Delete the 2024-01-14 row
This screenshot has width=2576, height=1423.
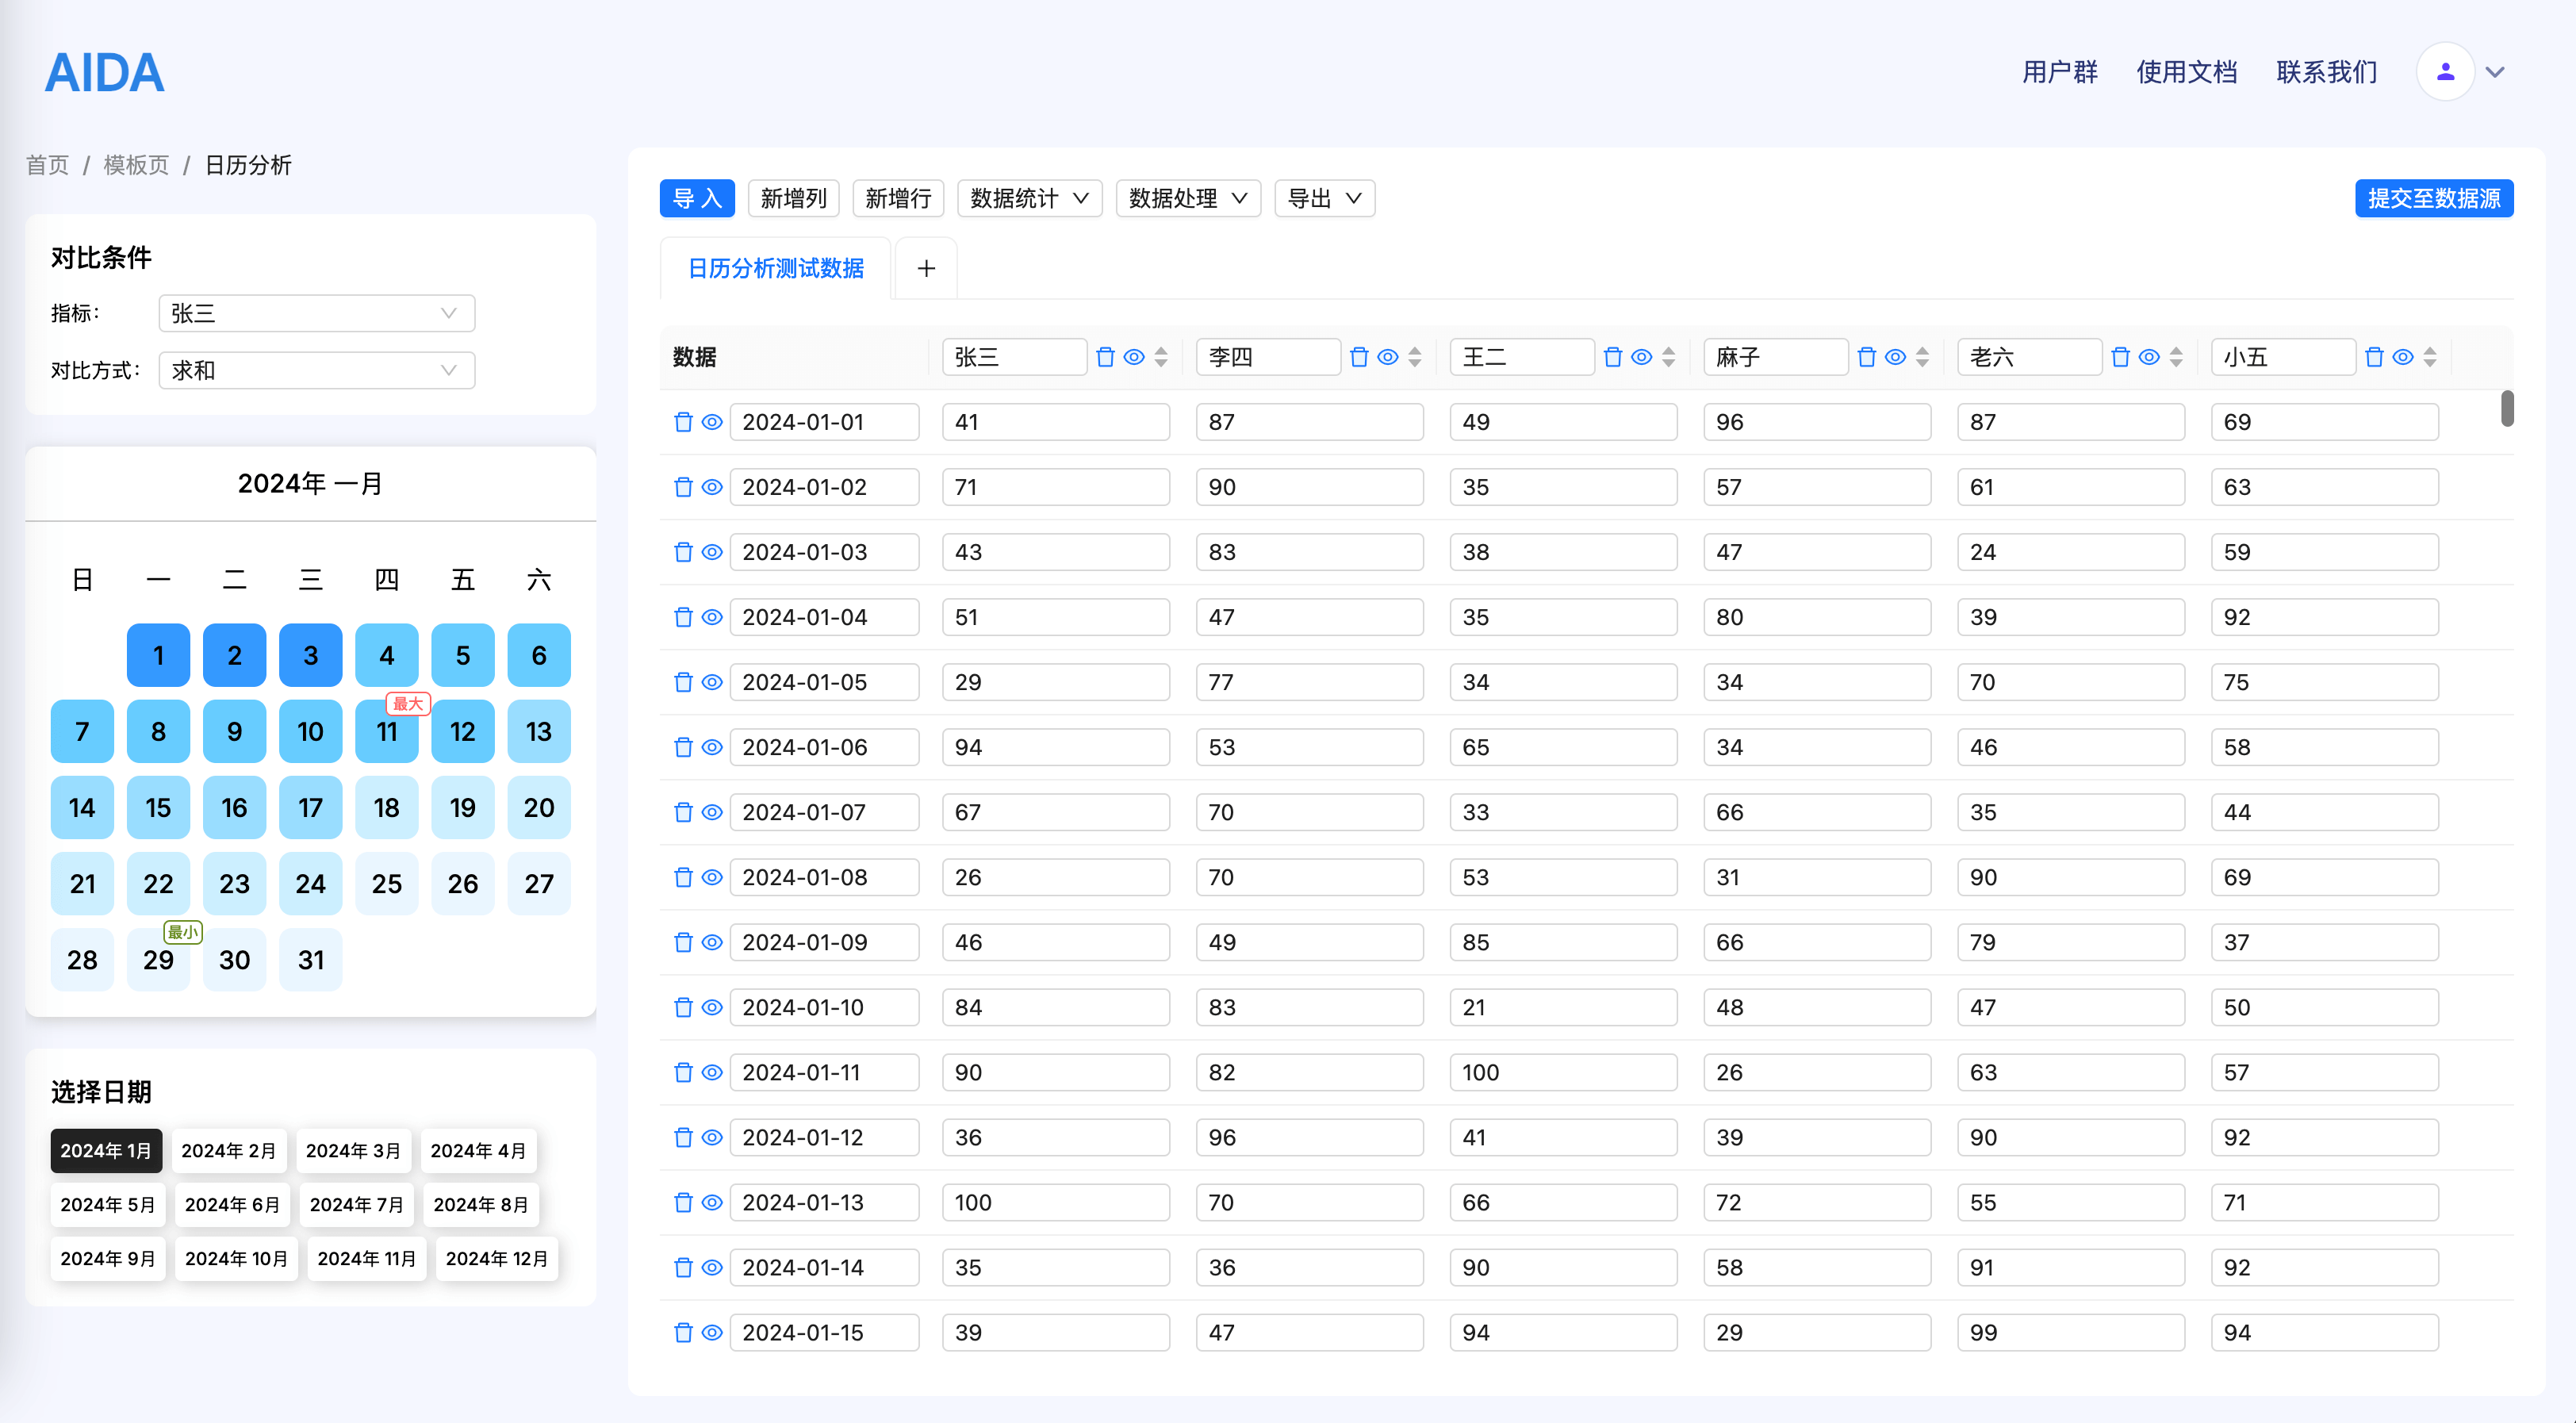(684, 1267)
